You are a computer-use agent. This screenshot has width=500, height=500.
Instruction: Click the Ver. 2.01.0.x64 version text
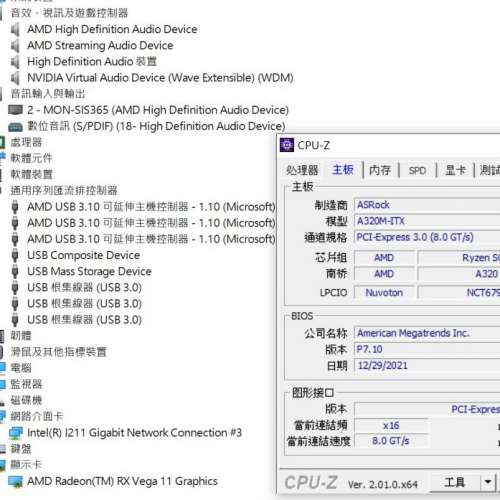pos(383,484)
